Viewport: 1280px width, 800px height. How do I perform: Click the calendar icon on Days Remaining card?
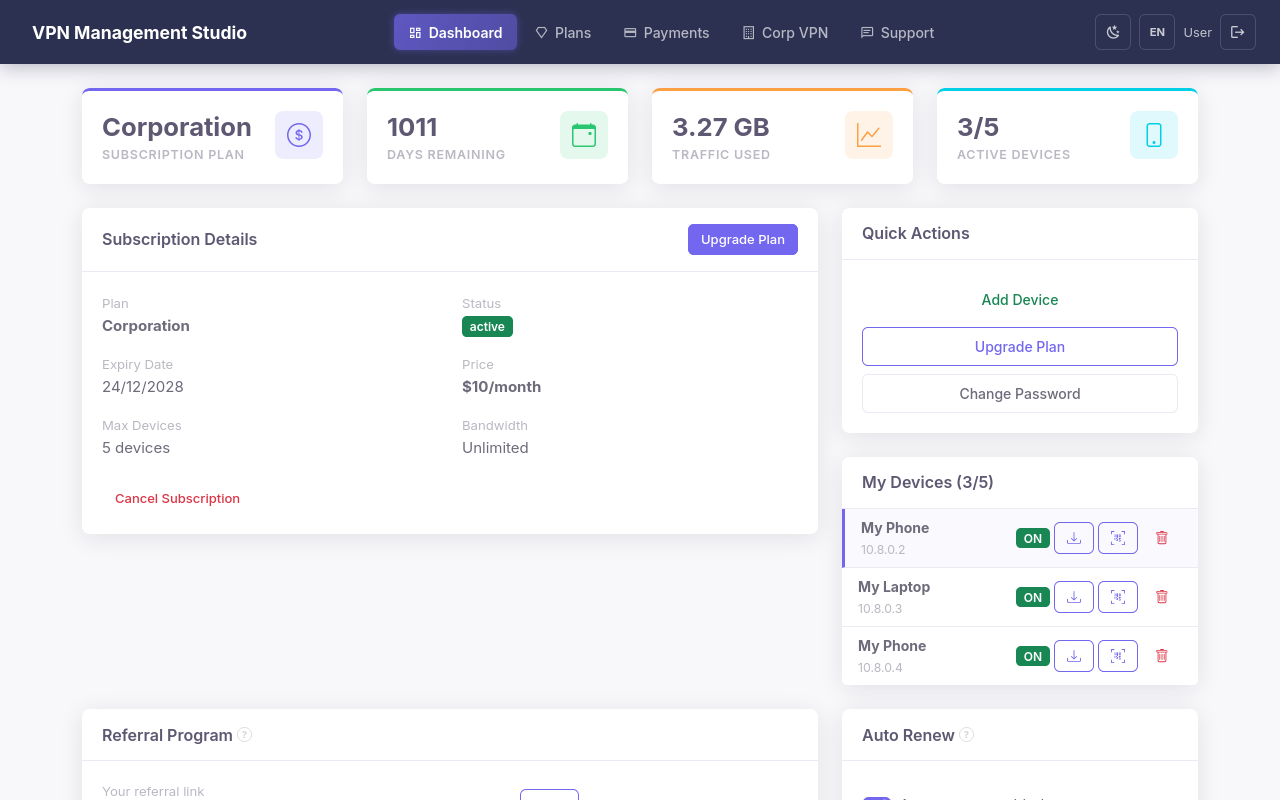click(x=583, y=134)
